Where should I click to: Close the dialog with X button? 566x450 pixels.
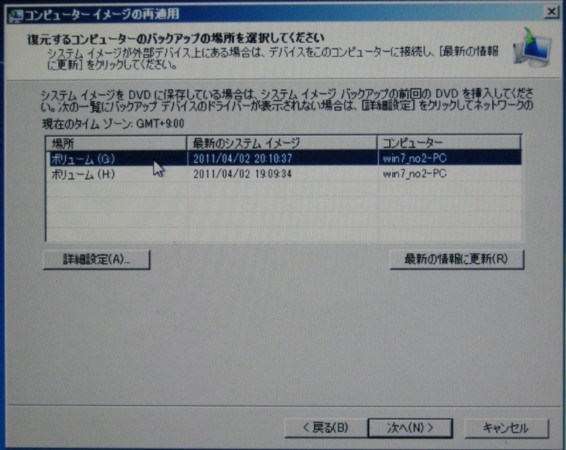[x=551, y=13]
